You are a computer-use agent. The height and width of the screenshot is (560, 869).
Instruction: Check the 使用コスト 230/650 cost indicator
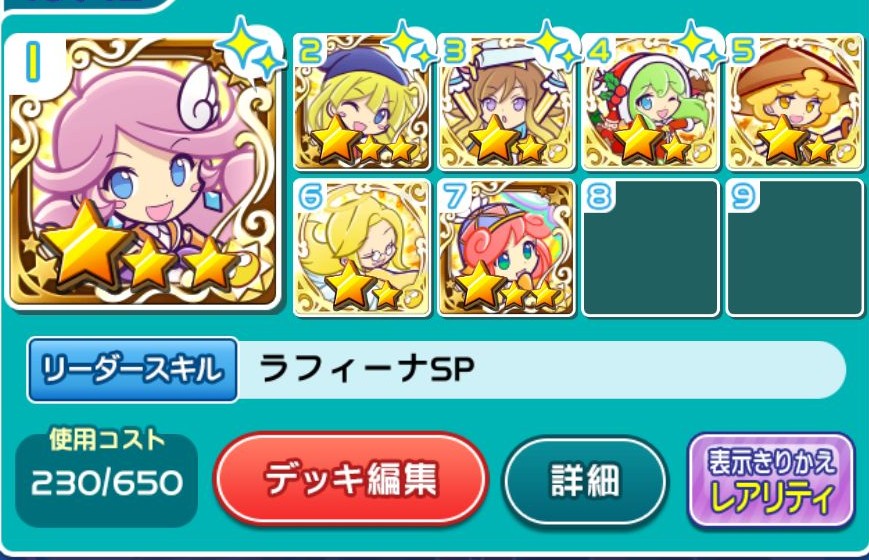[106, 476]
